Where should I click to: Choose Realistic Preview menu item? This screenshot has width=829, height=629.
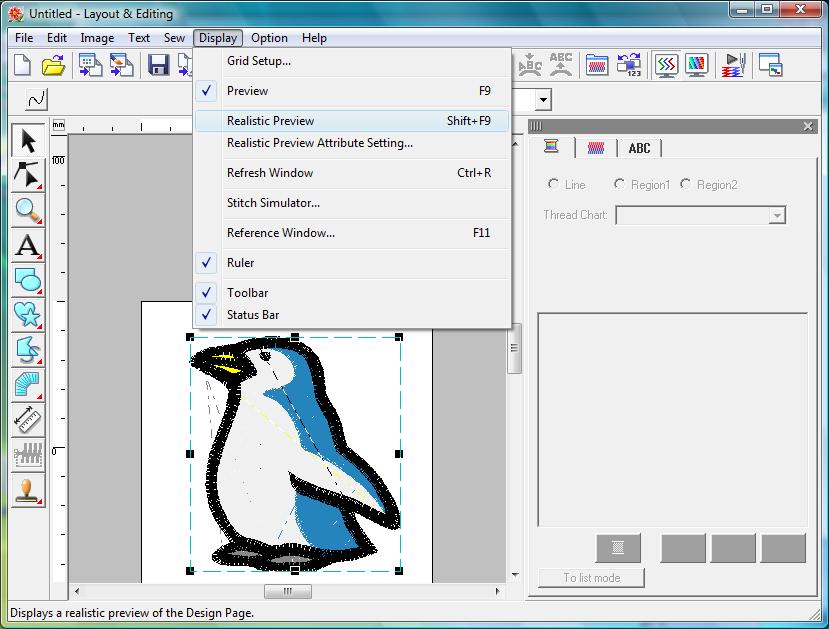[352, 121]
